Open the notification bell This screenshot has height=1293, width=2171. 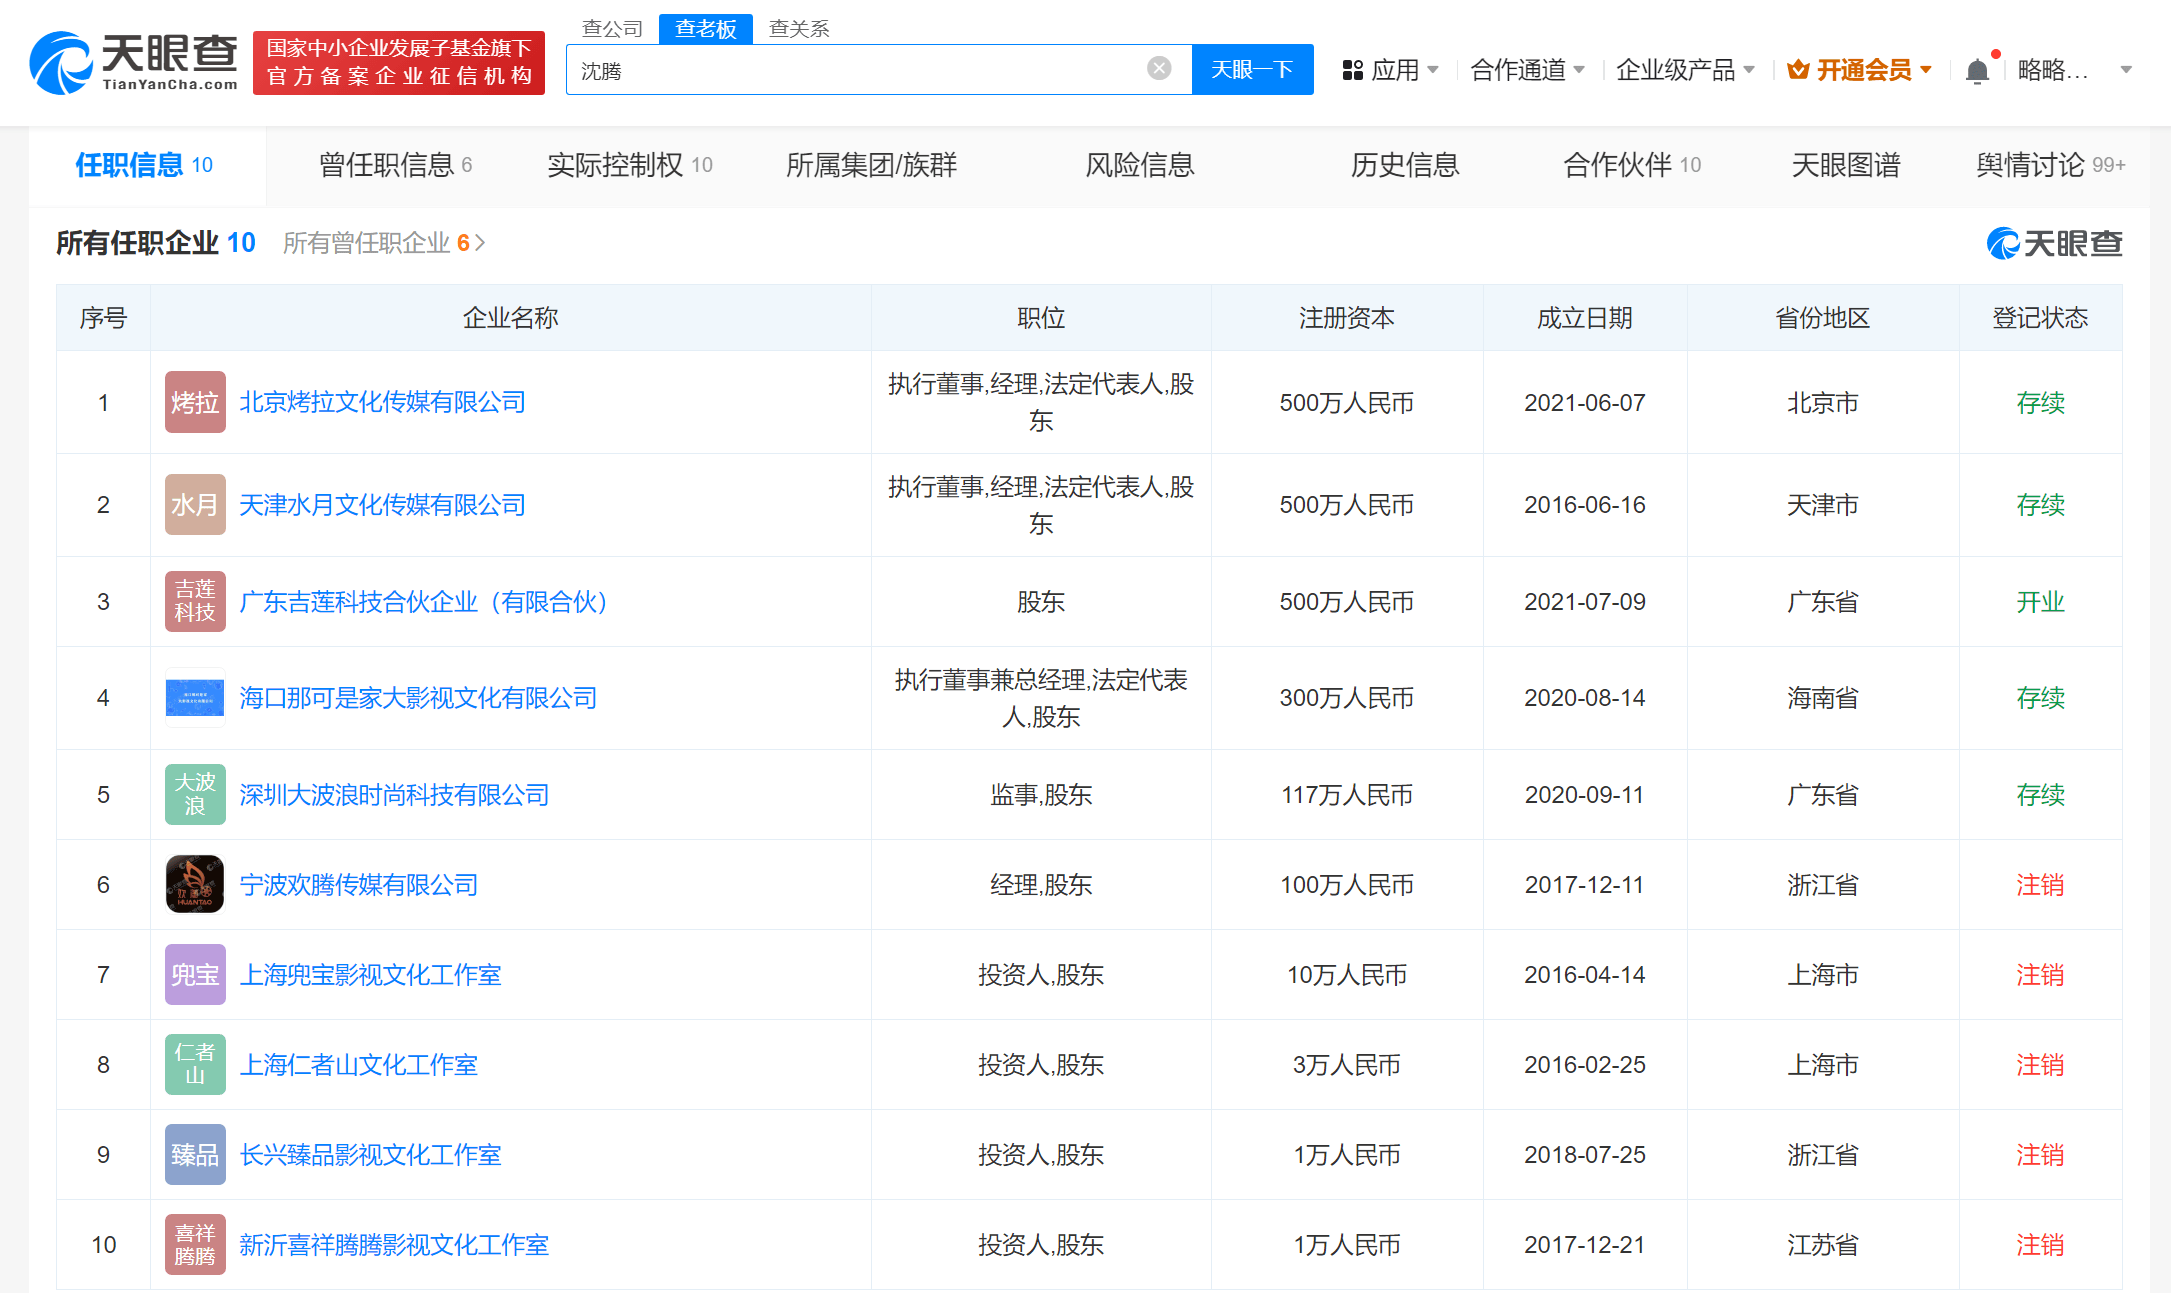(1977, 69)
